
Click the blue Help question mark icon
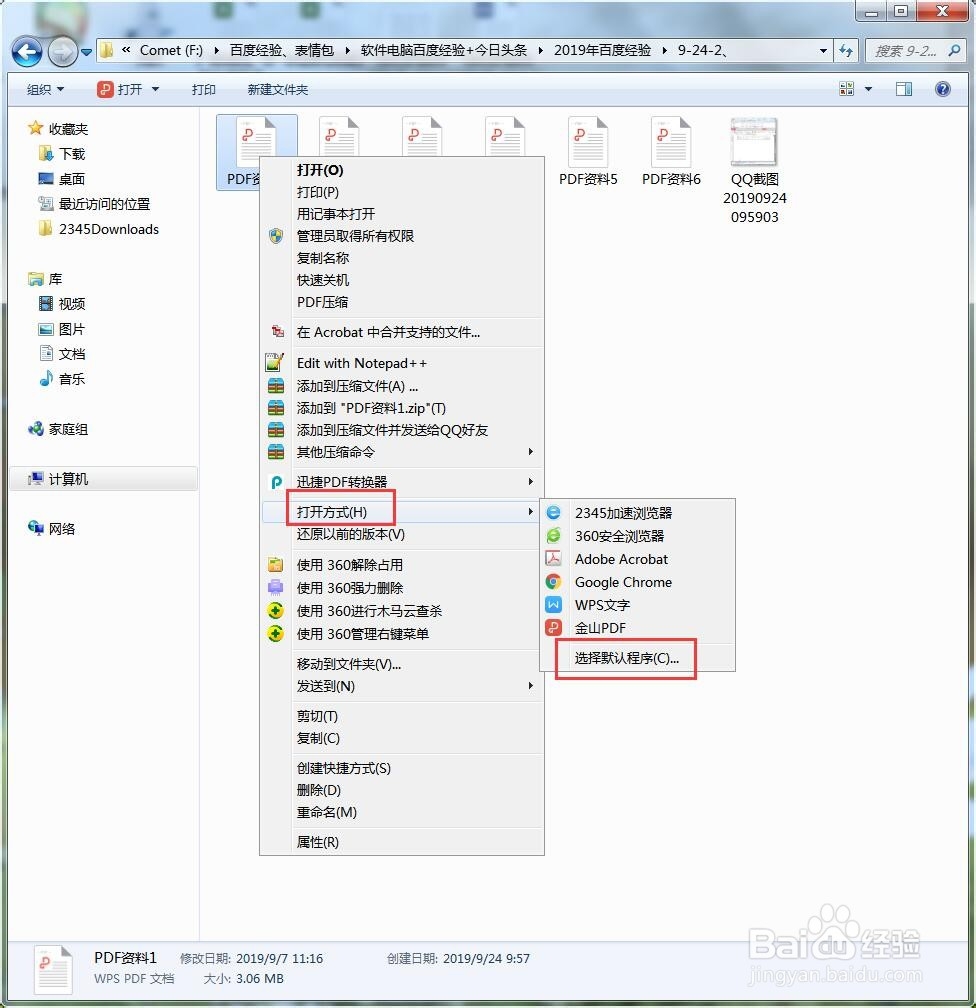click(x=941, y=89)
